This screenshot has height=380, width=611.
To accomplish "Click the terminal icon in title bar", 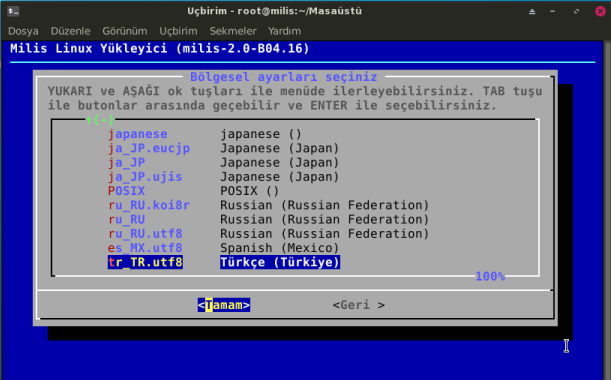I will (x=13, y=11).
